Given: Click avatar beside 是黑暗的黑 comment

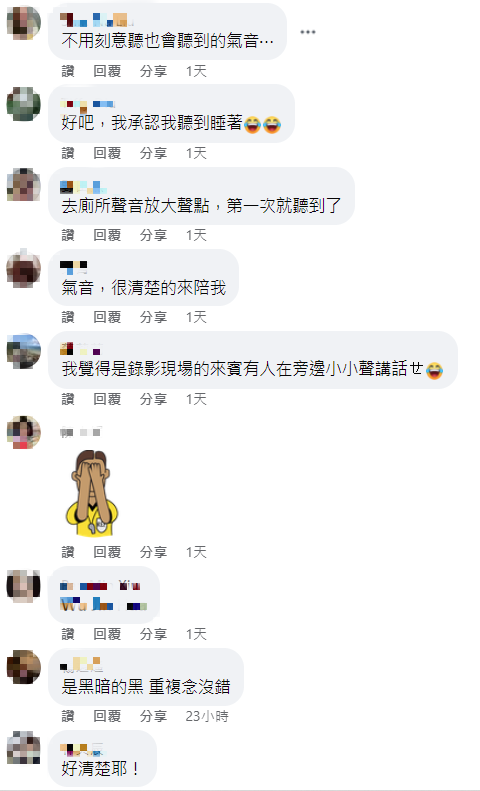Looking at the screenshot, I should pyautogui.click(x=24, y=667).
